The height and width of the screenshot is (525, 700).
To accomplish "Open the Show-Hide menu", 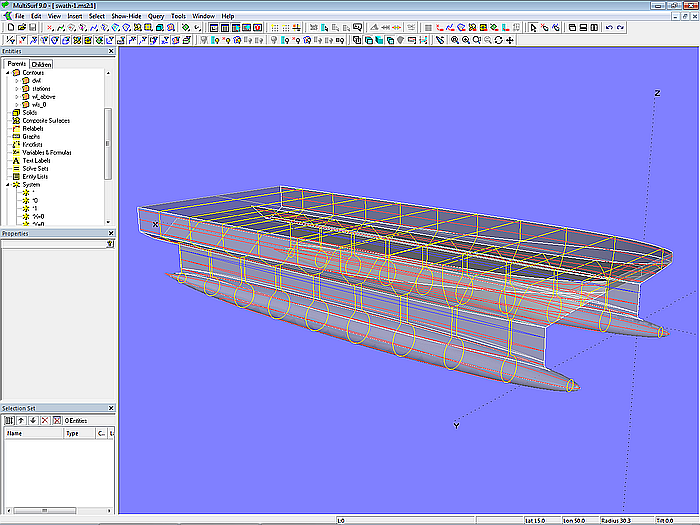I will (126, 17).
